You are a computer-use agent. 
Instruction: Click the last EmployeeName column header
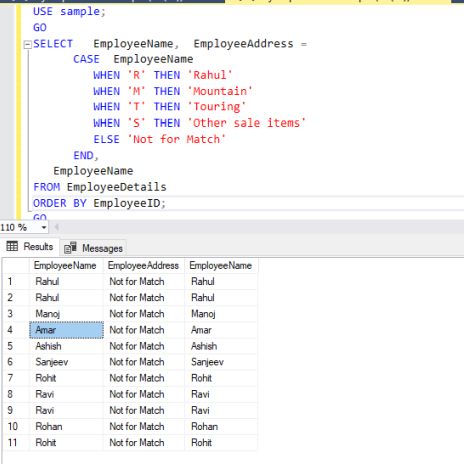(x=221, y=265)
